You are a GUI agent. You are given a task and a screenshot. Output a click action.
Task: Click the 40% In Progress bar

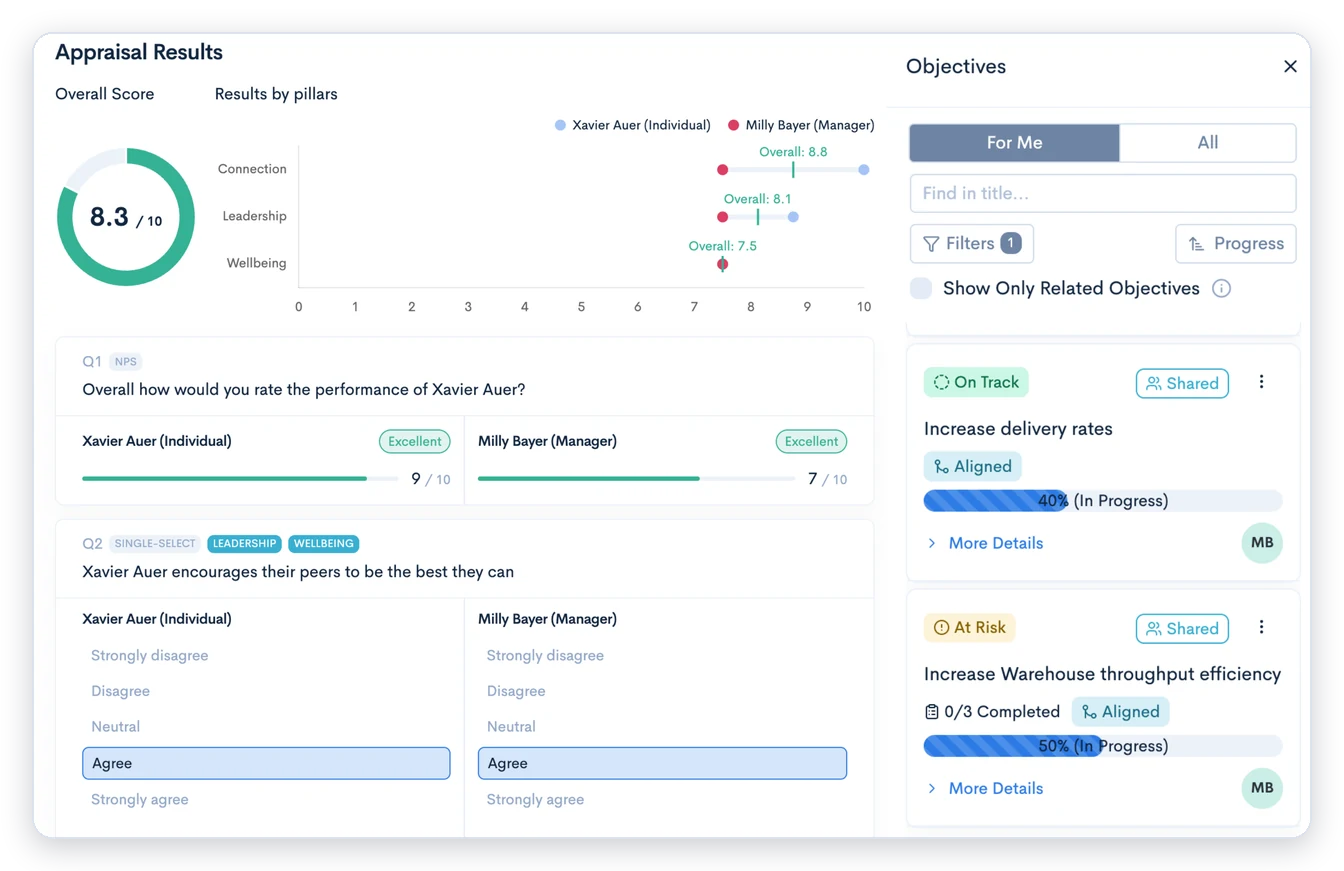1103,500
